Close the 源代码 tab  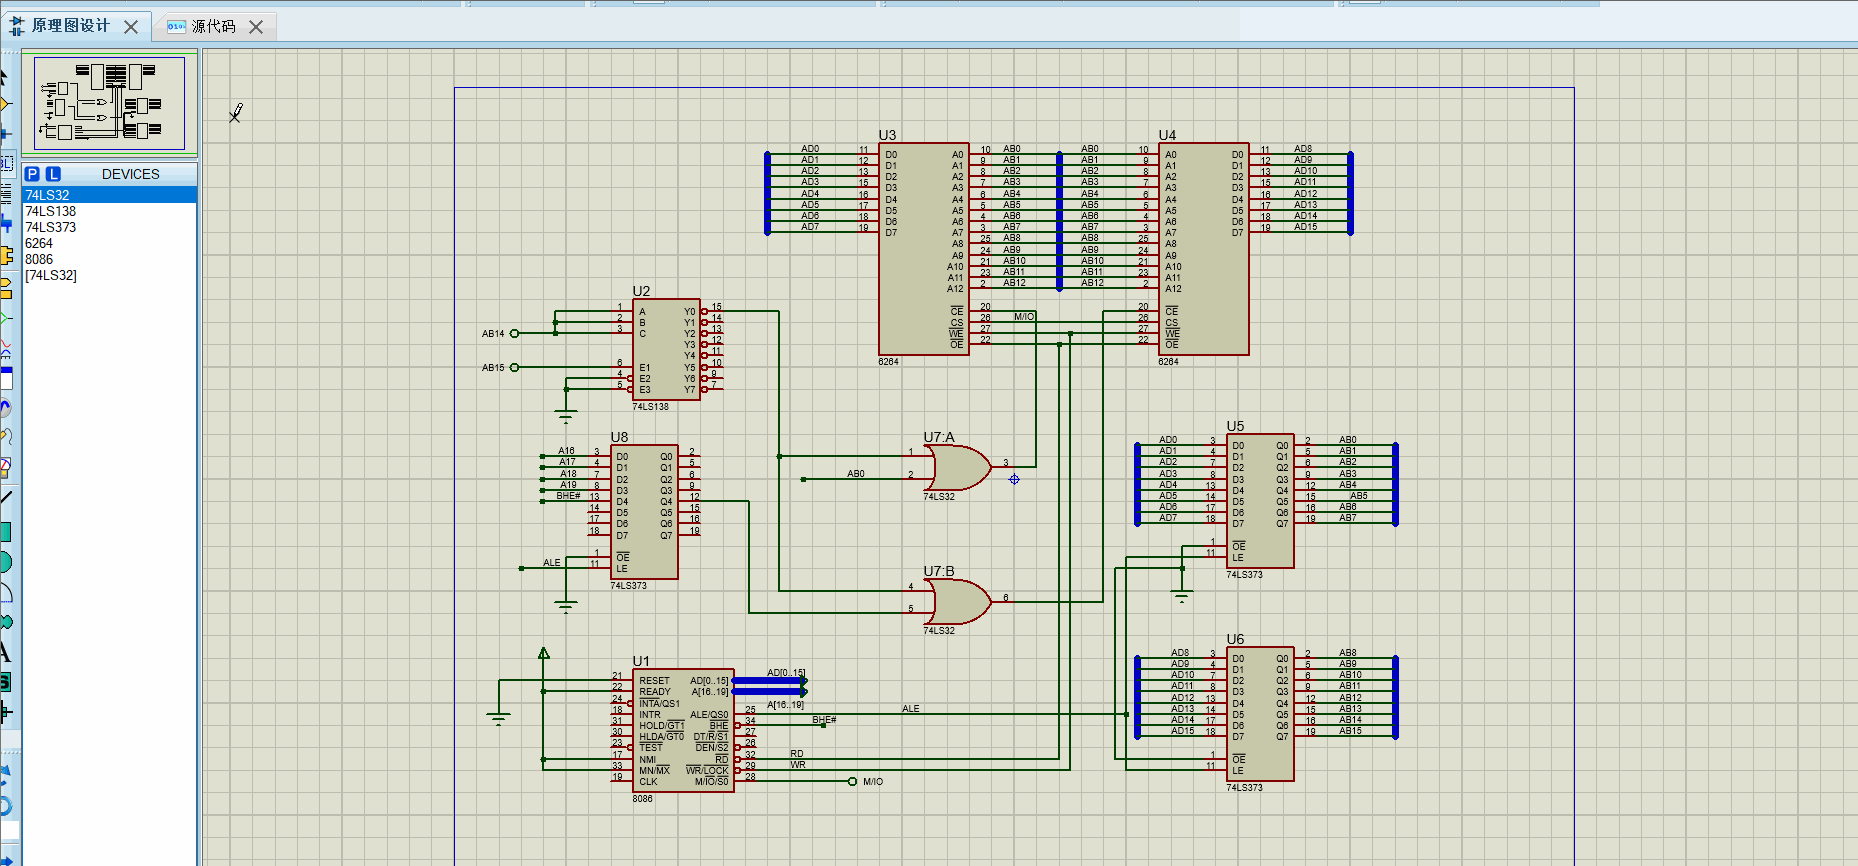(256, 27)
